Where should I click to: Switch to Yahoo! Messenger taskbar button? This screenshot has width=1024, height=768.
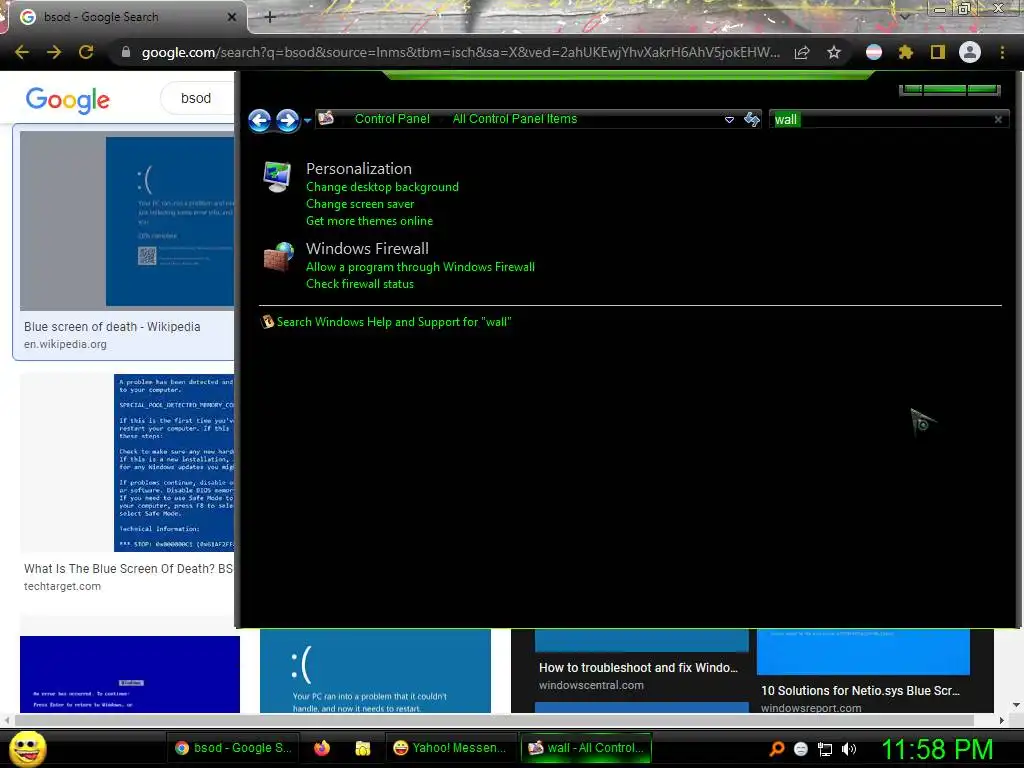click(x=451, y=748)
